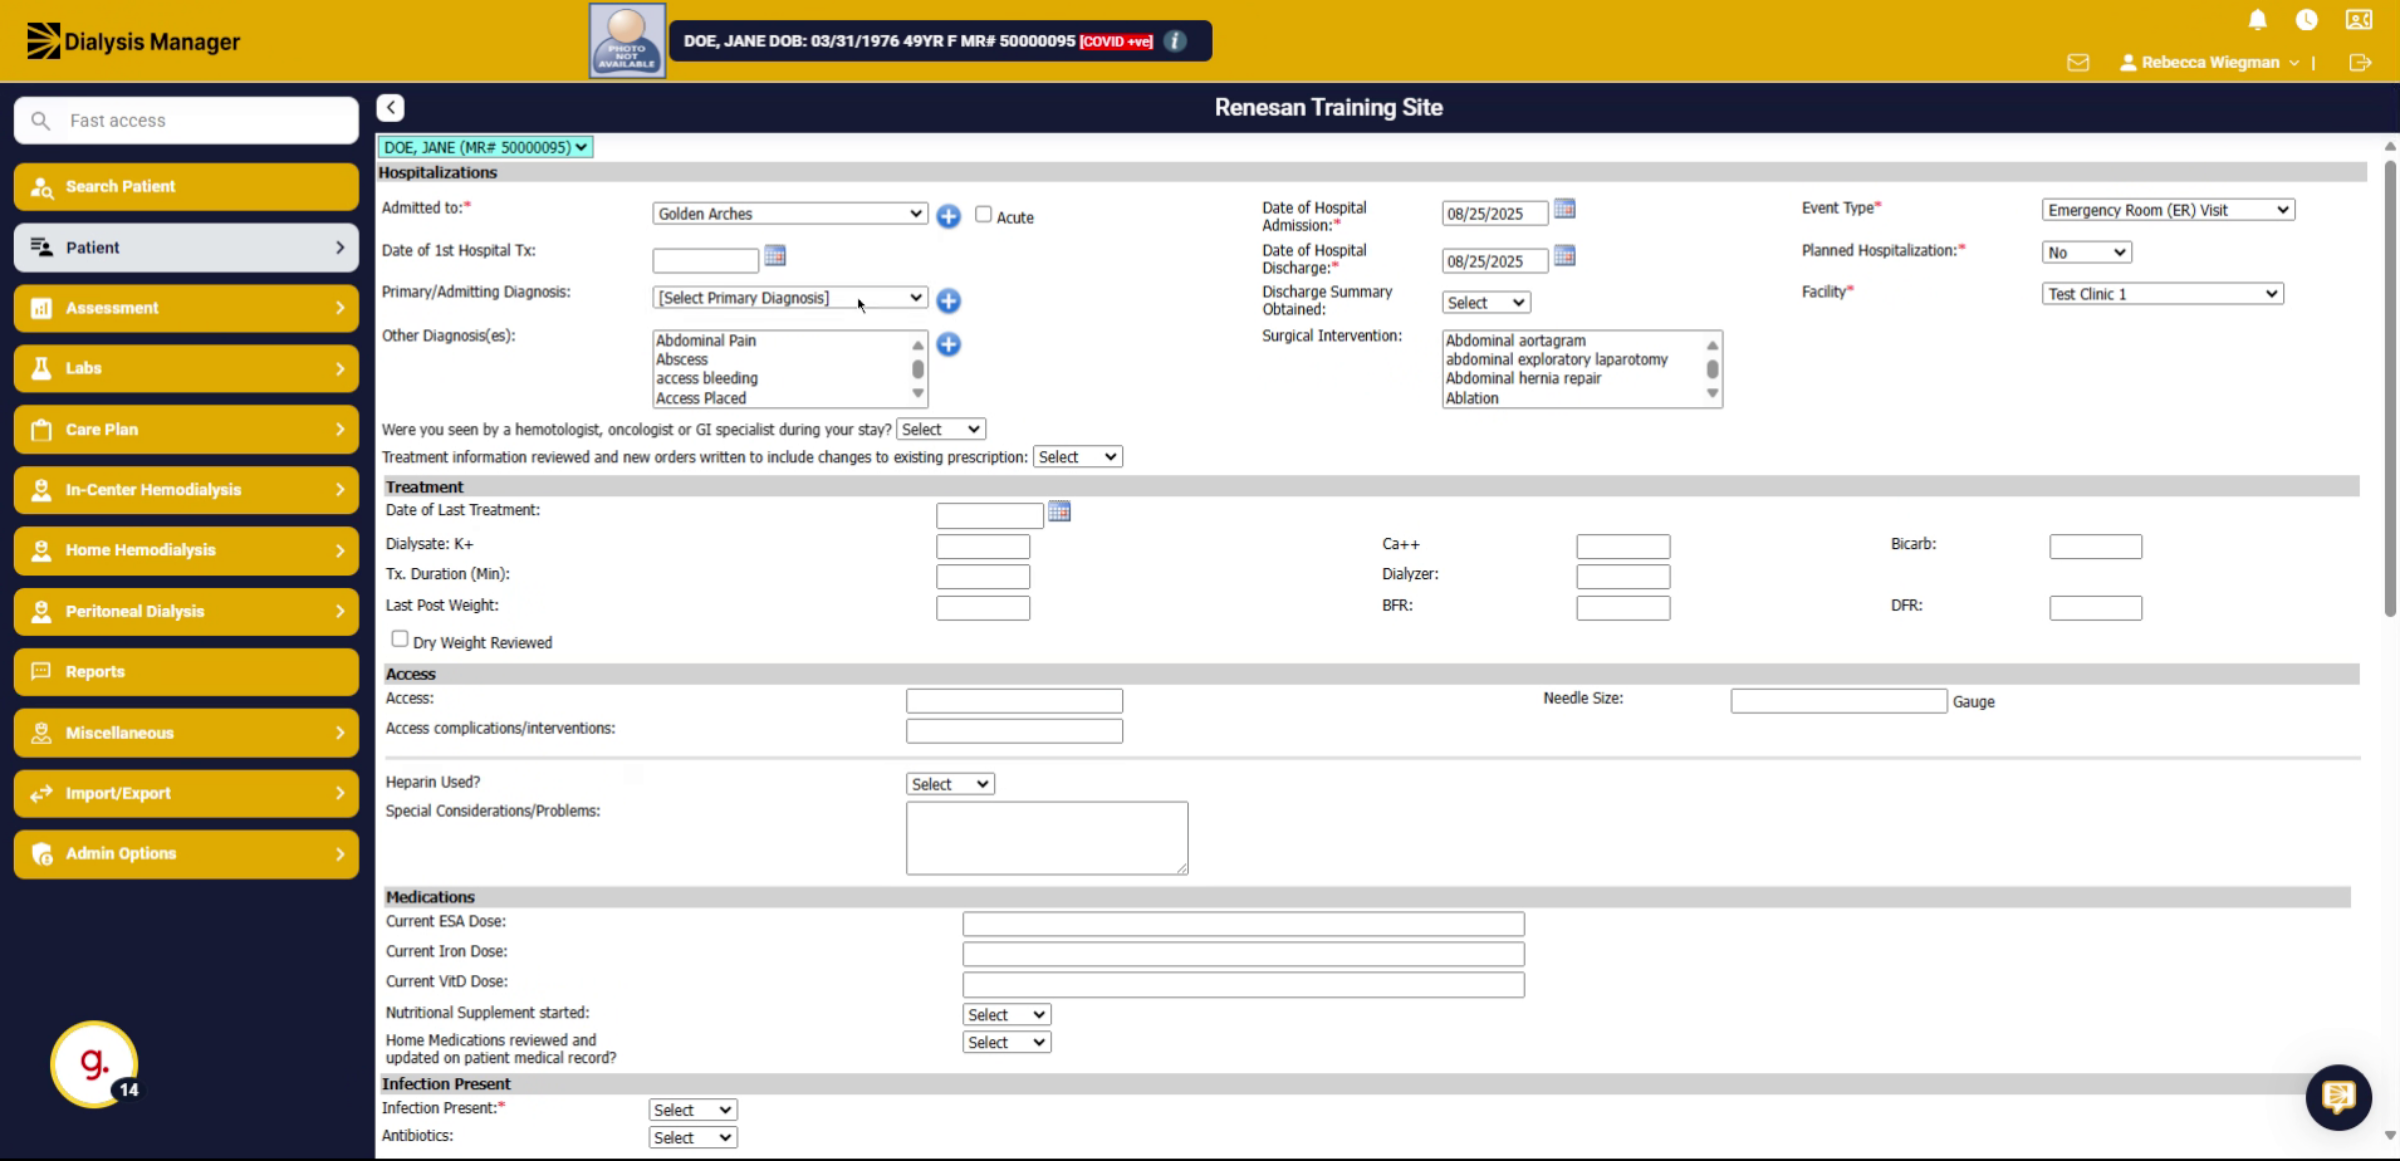Check Dry Weight Reviewed checkbox
Screen dimensions: 2400x1161
coord(399,639)
